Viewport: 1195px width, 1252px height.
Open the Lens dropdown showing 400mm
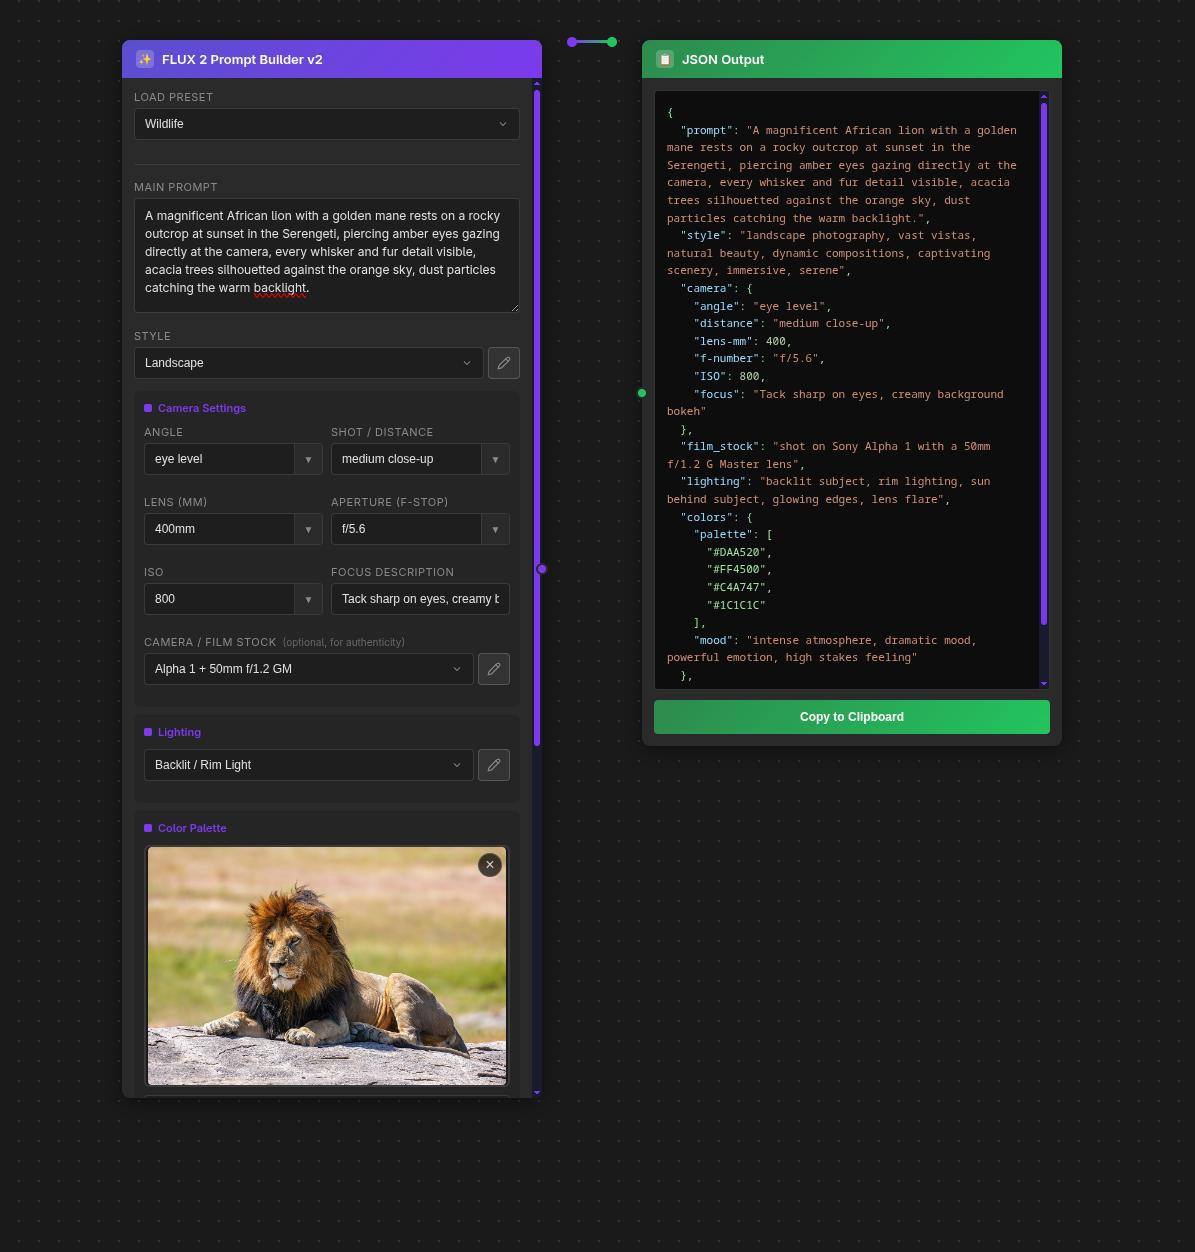pyautogui.click(x=233, y=529)
